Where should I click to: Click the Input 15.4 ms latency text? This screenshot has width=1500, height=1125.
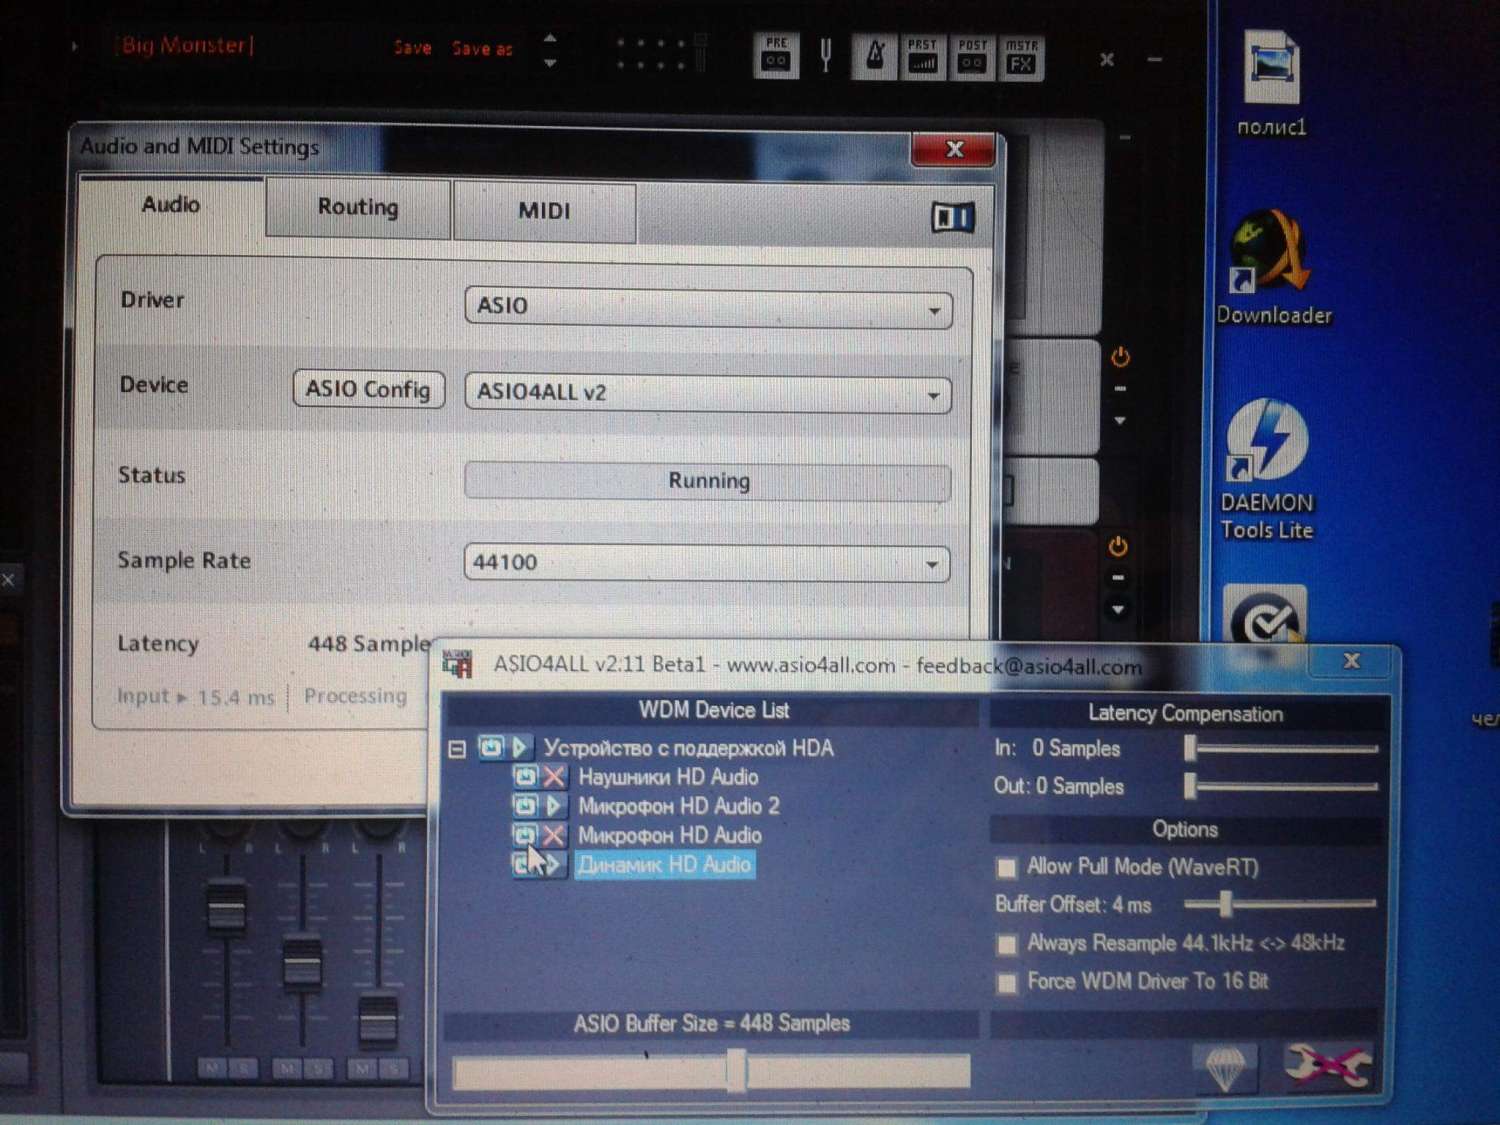pos(196,697)
